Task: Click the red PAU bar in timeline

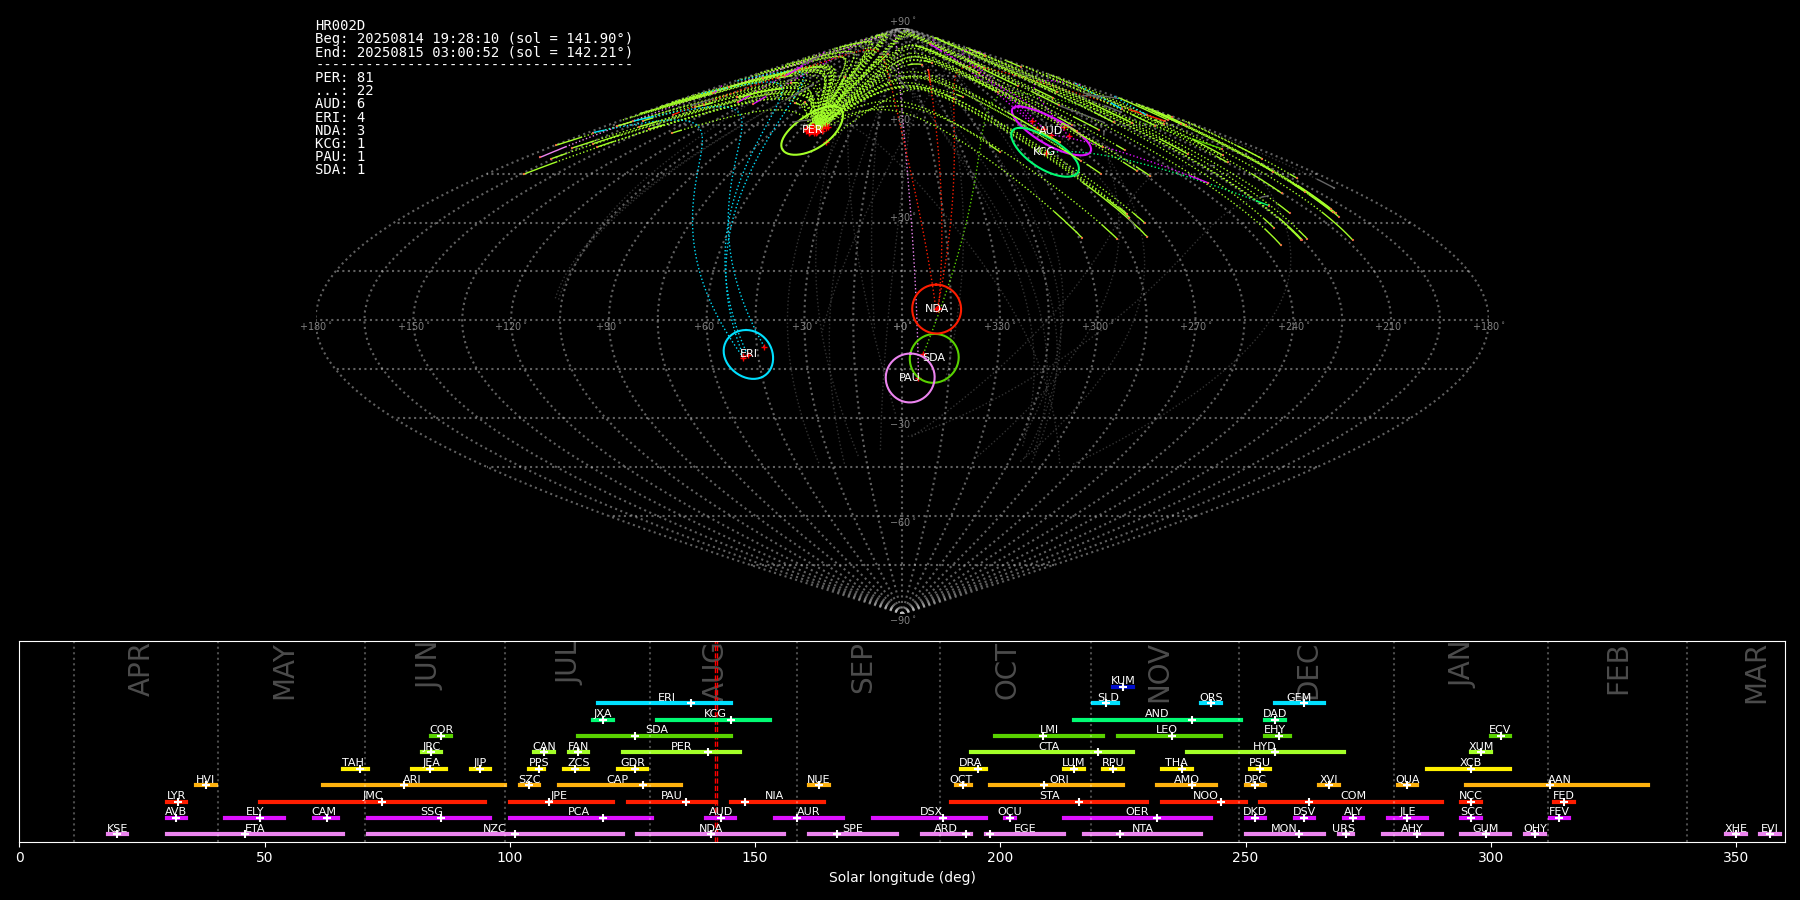Action: [x=672, y=802]
